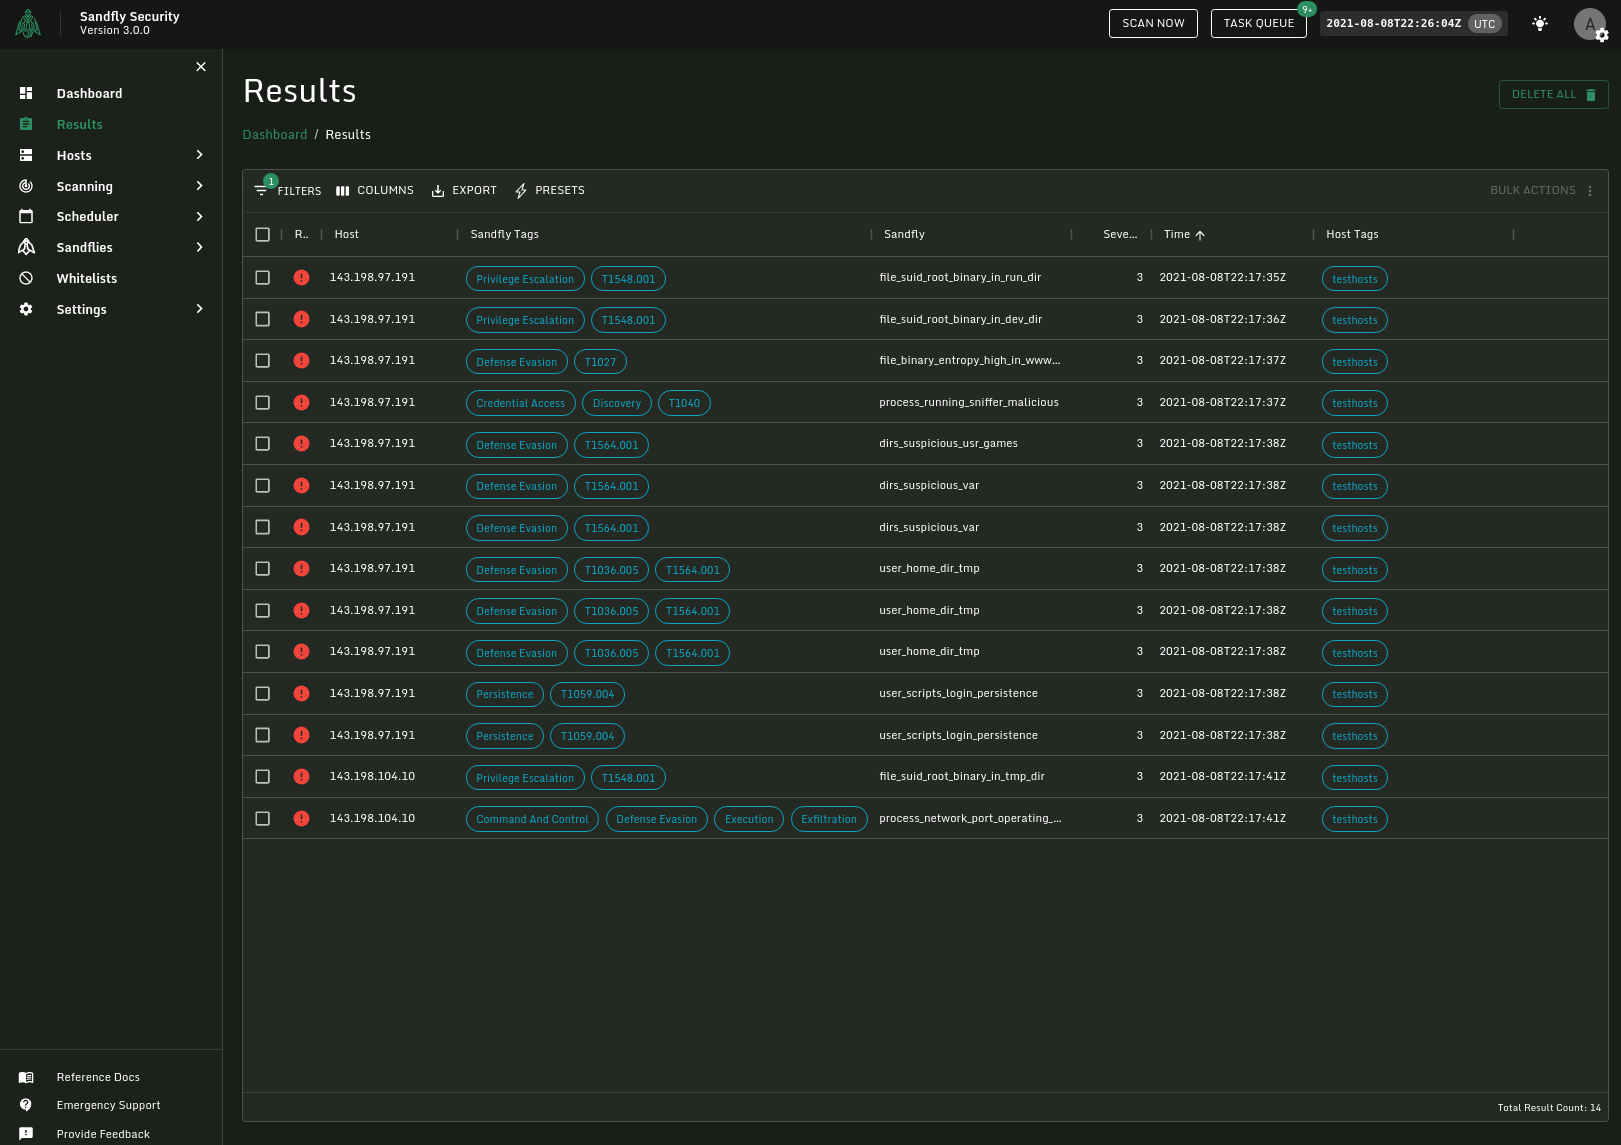Select checkbox for process_running_sniffer_malicious row
Viewport: 1621px width, 1145px height.
pyautogui.click(x=263, y=403)
